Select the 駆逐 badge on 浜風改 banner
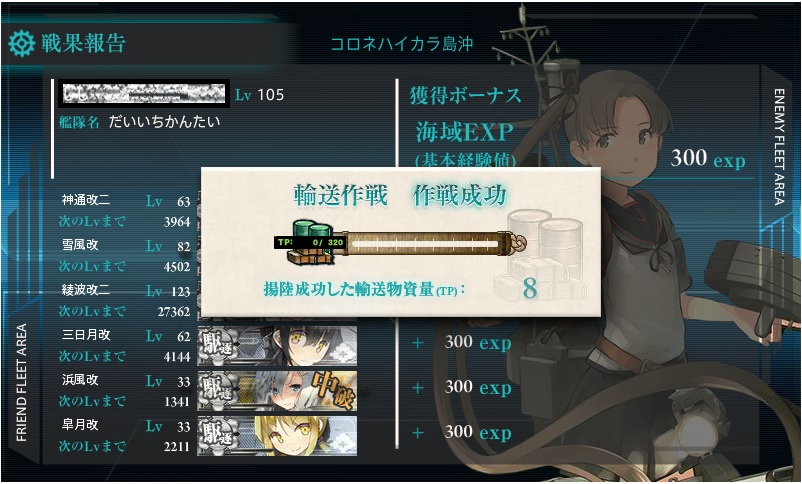 pyautogui.click(x=218, y=391)
